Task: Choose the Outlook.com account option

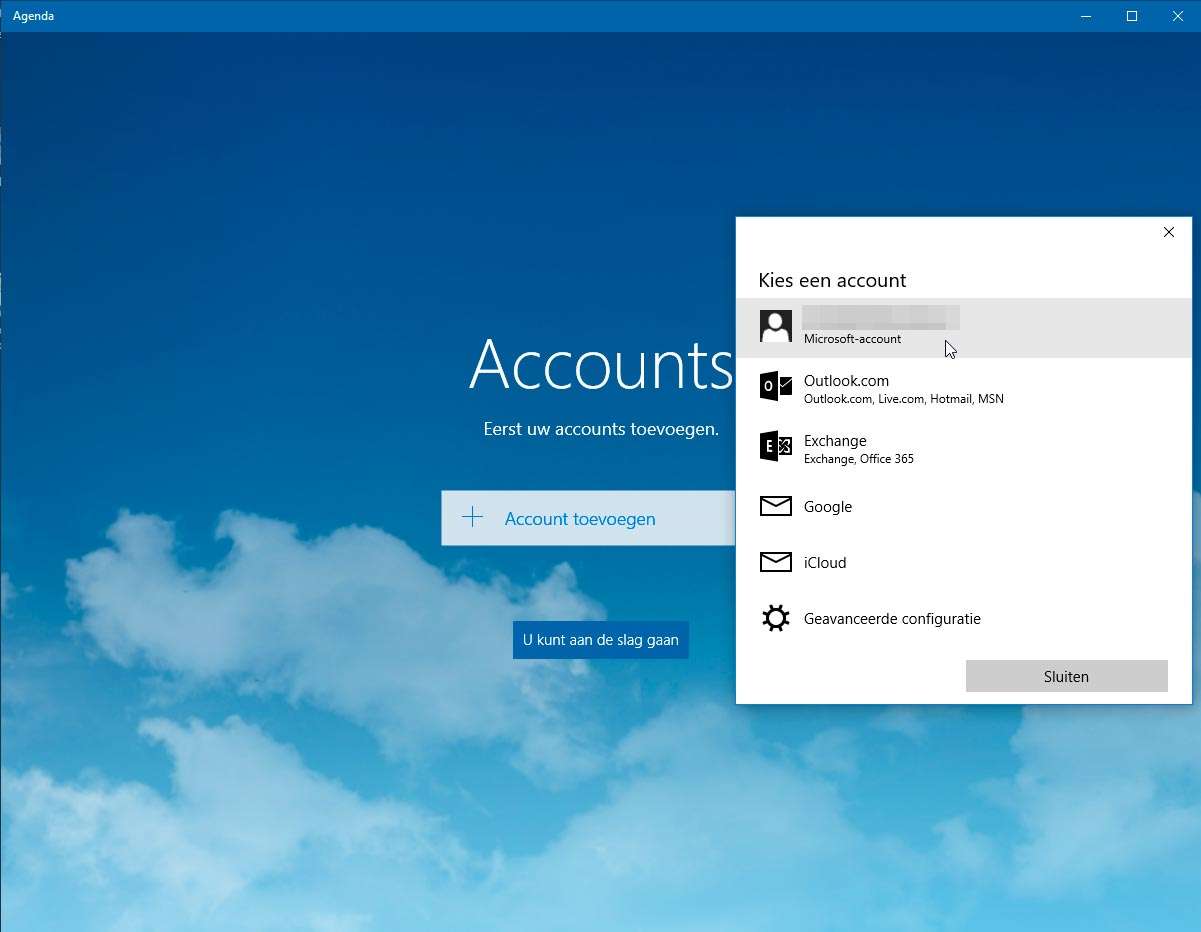Action: point(964,387)
